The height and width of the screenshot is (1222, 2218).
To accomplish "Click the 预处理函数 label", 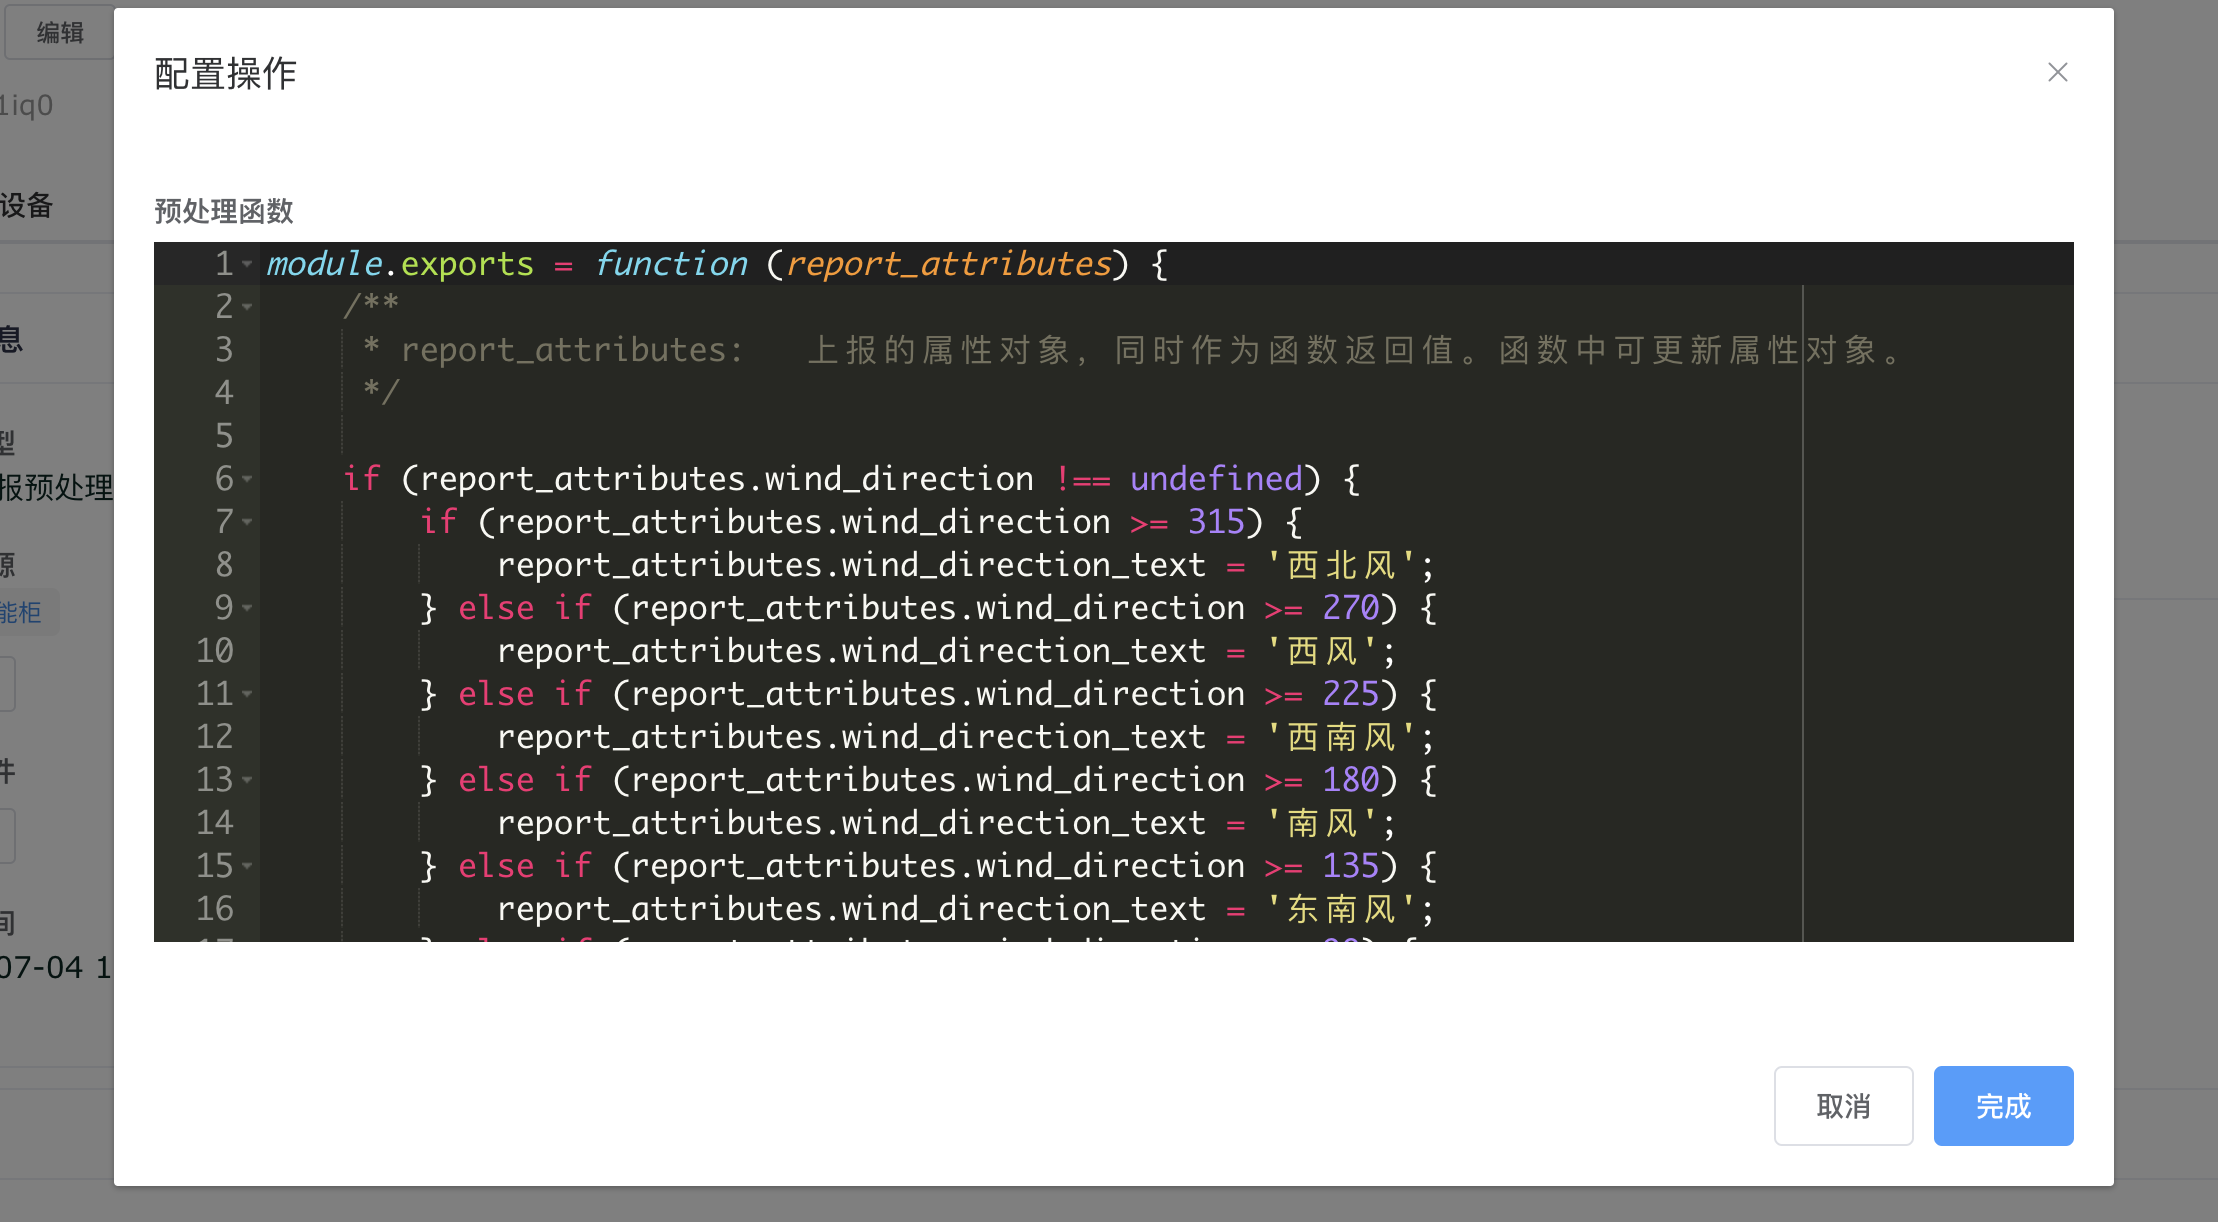I will (224, 211).
